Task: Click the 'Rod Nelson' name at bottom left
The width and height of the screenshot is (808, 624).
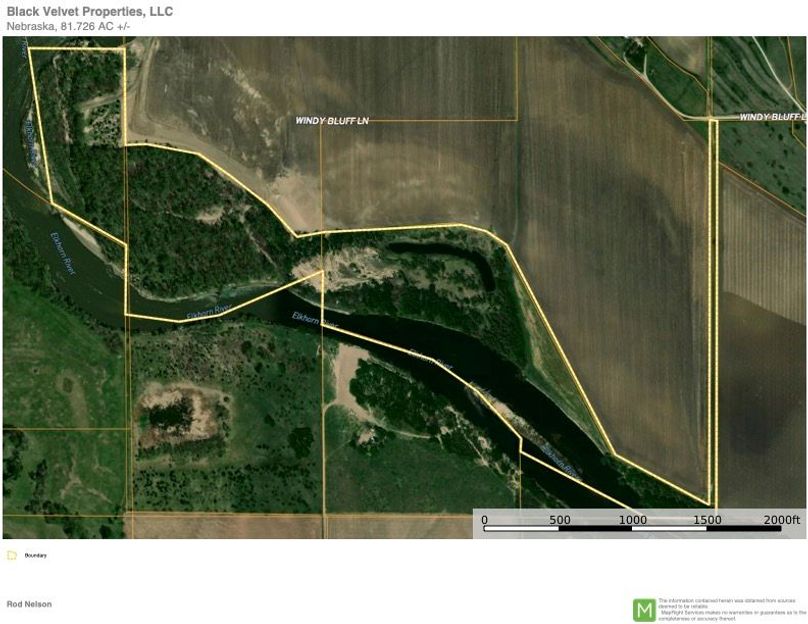Action: [x=29, y=604]
